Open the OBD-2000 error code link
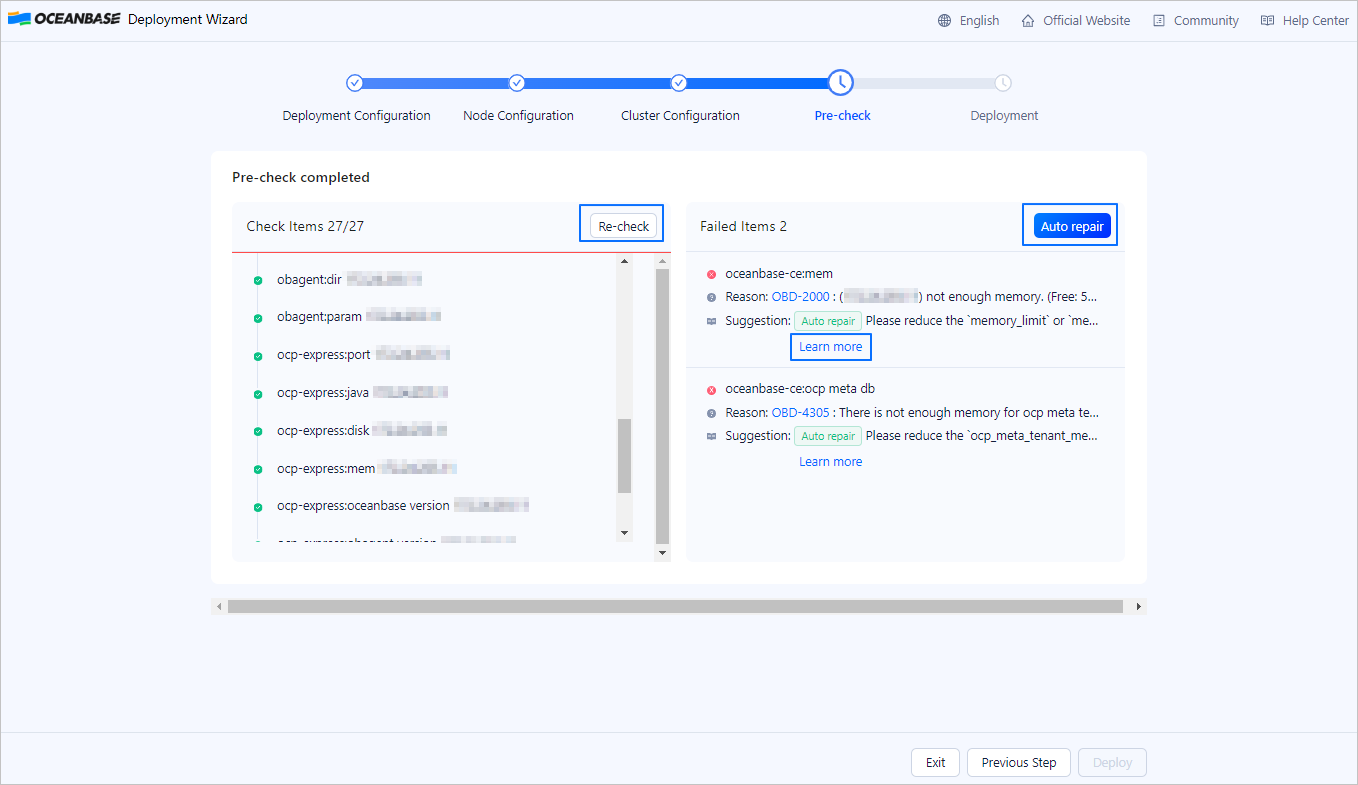 click(x=800, y=297)
